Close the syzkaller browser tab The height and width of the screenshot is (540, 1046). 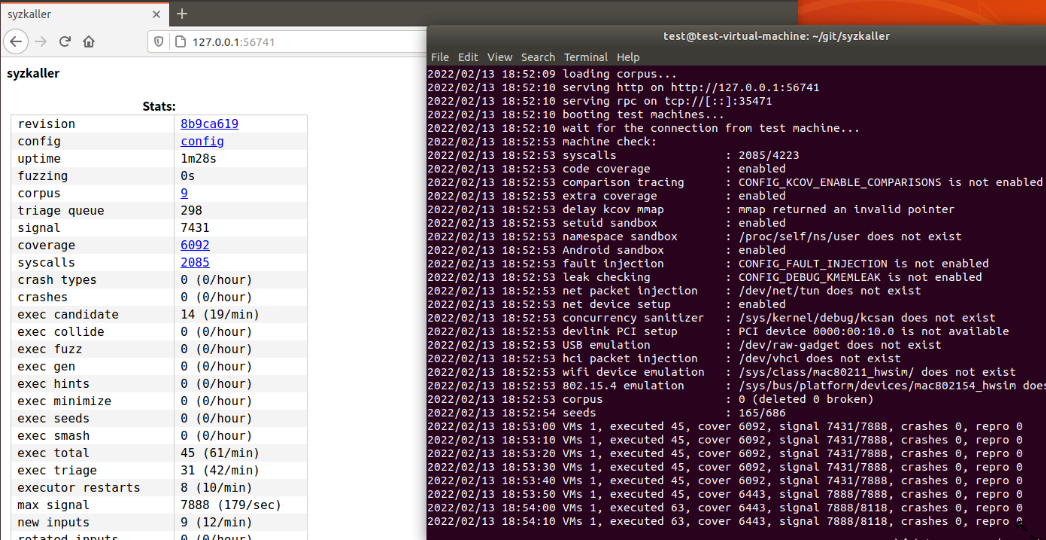point(157,14)
